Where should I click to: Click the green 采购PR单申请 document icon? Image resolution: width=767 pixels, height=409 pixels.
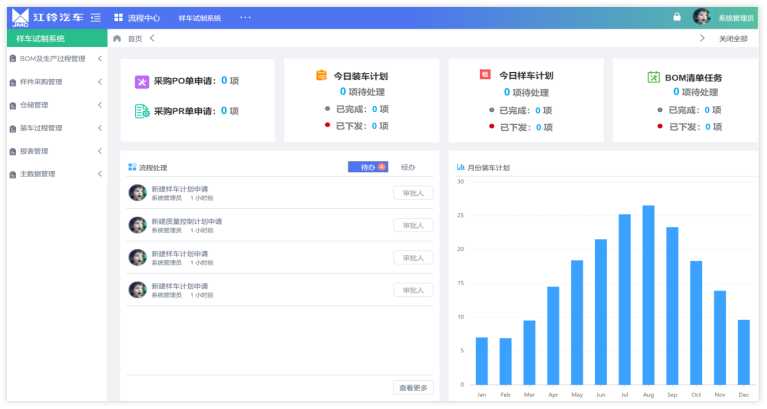click(142, 111)
